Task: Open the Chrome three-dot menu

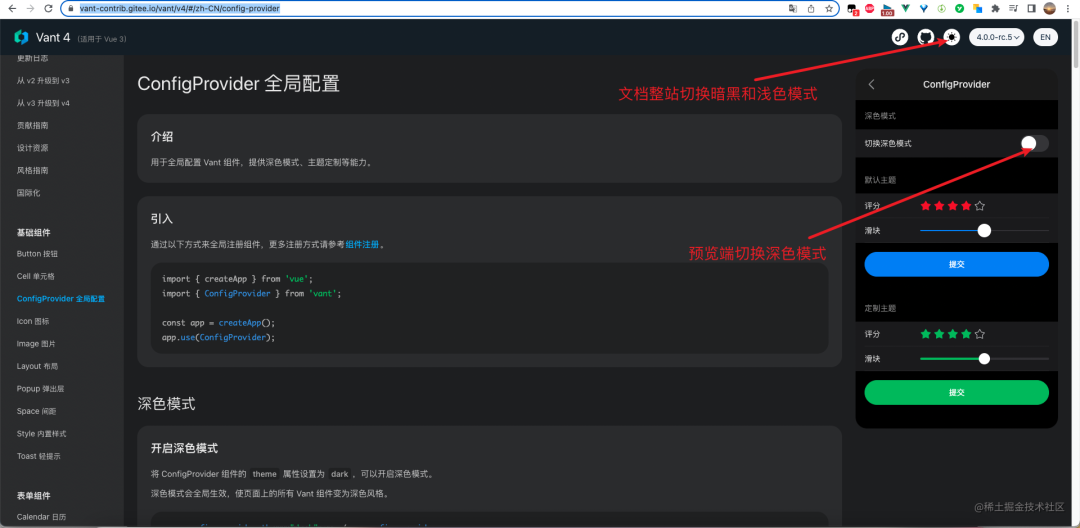Action: (x=1068, y=9)
